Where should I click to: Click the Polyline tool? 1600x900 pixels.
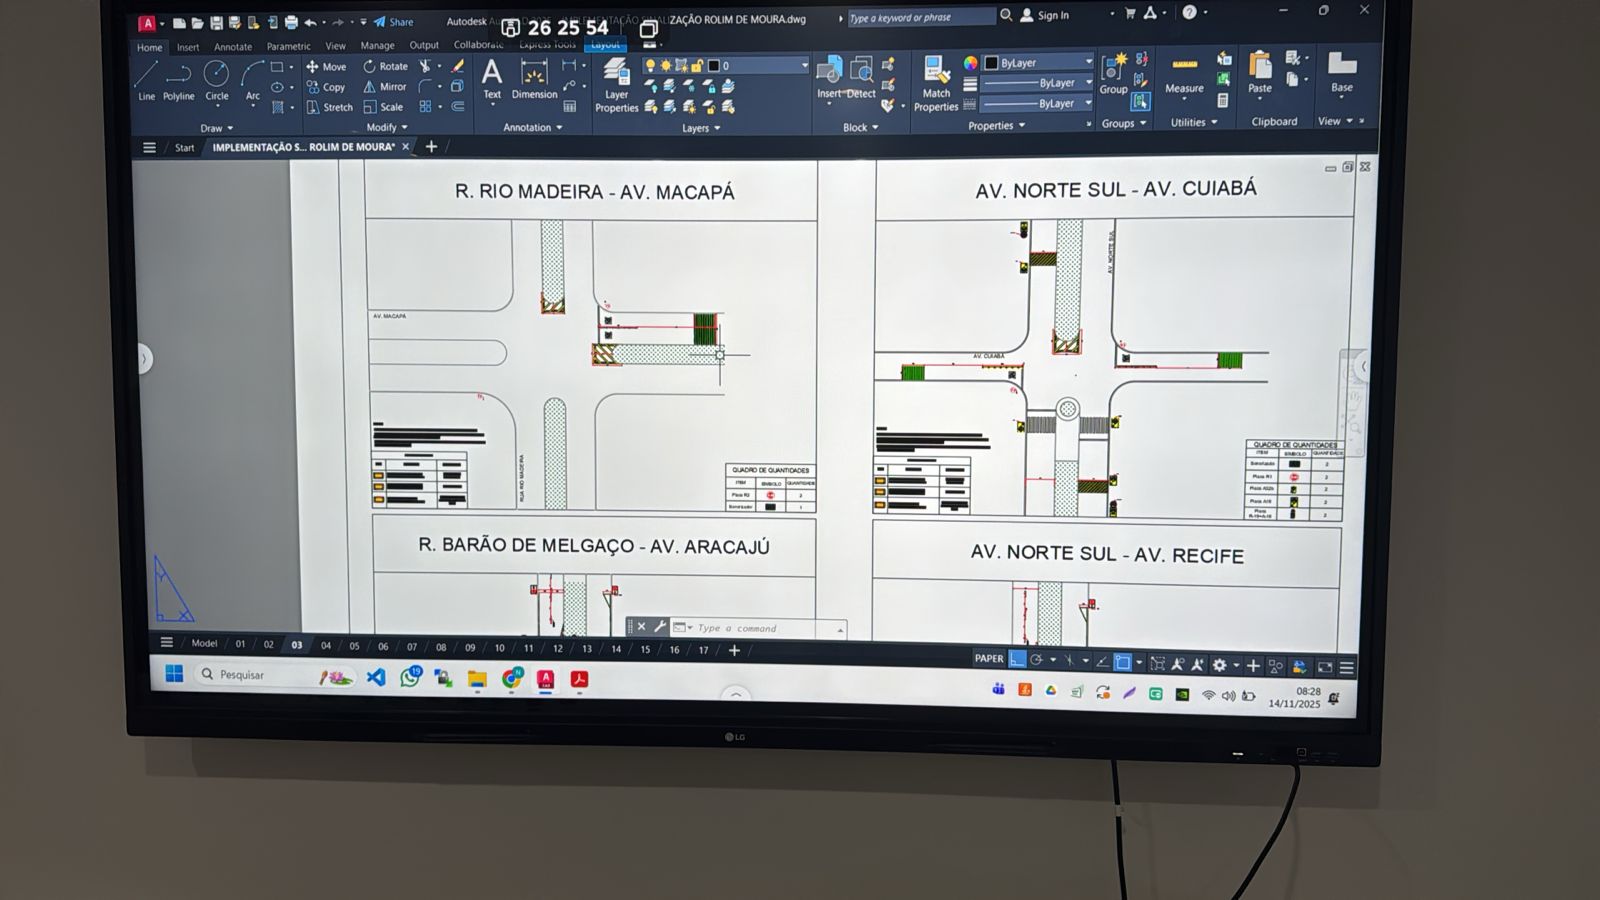coord(179,78)
